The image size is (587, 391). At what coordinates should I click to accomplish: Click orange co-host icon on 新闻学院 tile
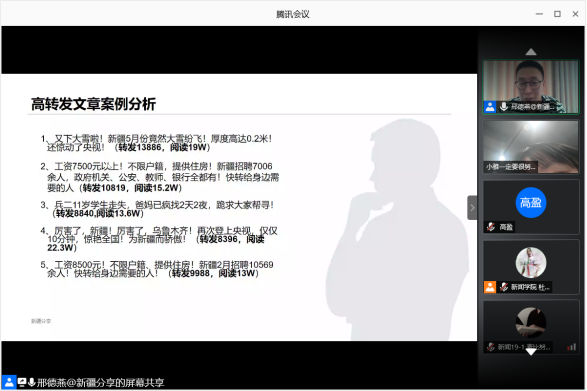[x=490, y=287]
